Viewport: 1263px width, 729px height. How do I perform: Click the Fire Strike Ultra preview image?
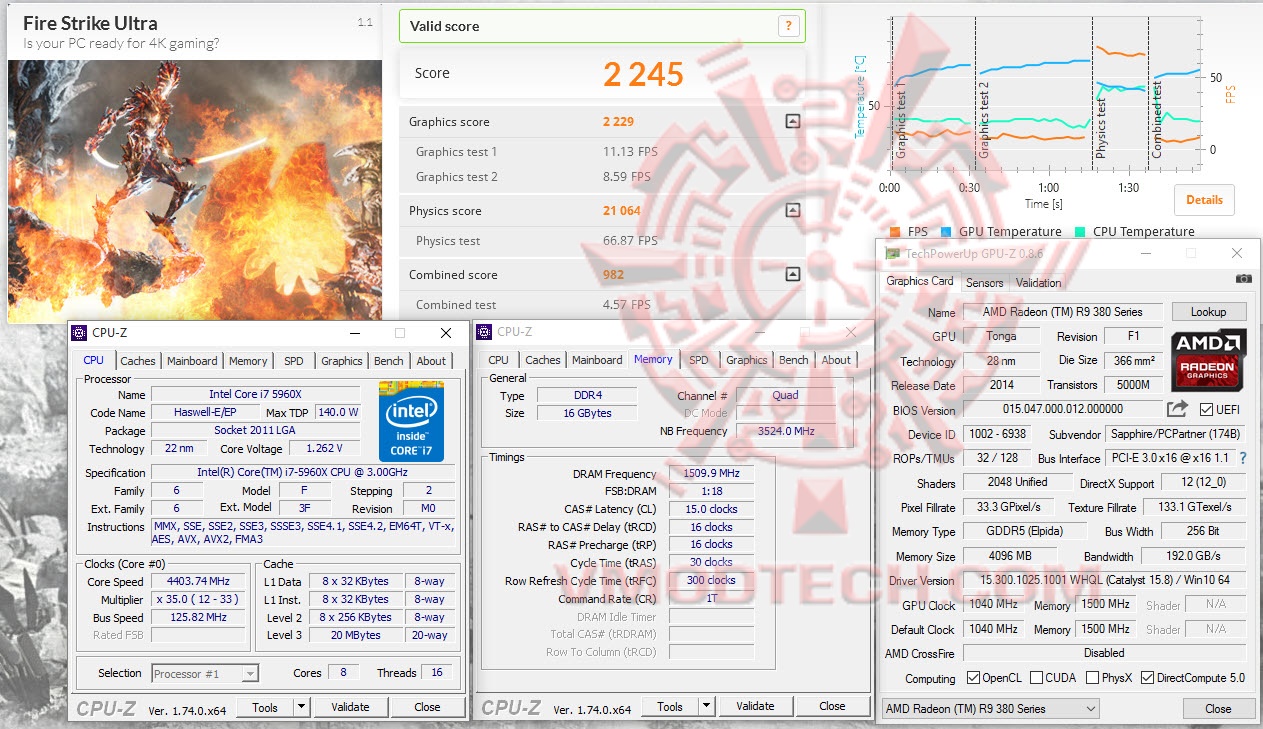pyautogui.click(x=195, y=190)
